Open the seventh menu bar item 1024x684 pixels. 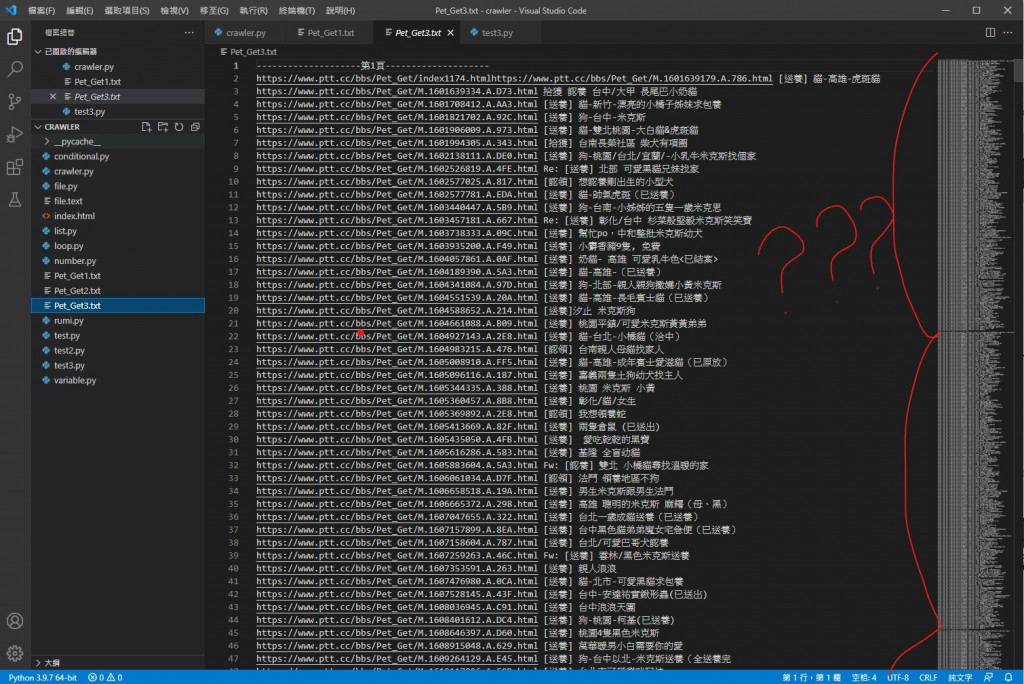(296, 10)
